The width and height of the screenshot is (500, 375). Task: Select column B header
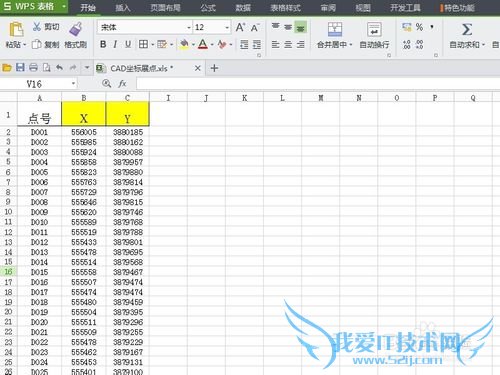(x=84, y=98)
